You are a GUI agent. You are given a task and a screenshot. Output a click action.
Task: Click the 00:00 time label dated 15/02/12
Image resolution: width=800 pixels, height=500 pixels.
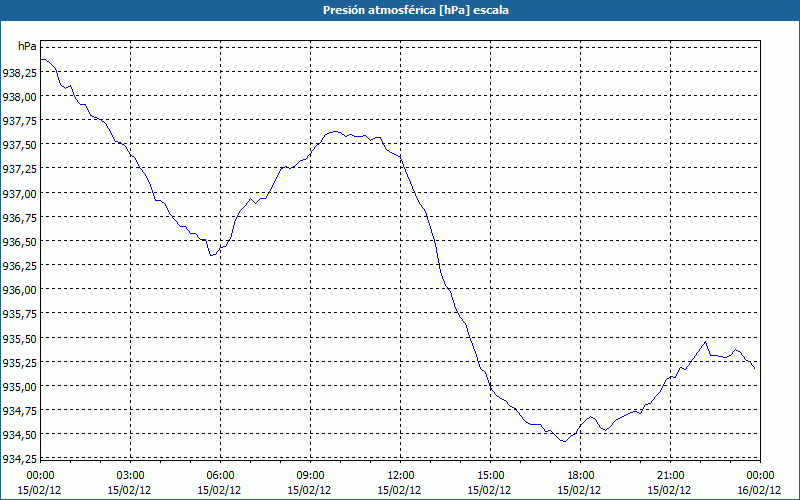point(40,476)
